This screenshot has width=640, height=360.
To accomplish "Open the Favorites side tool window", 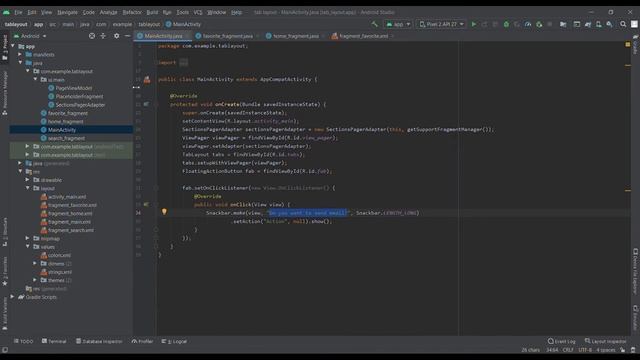I will (5, 271).
